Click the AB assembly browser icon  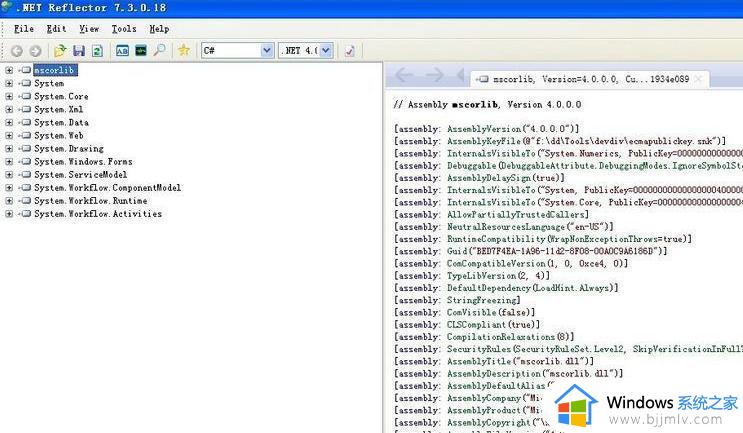point(122,50)
